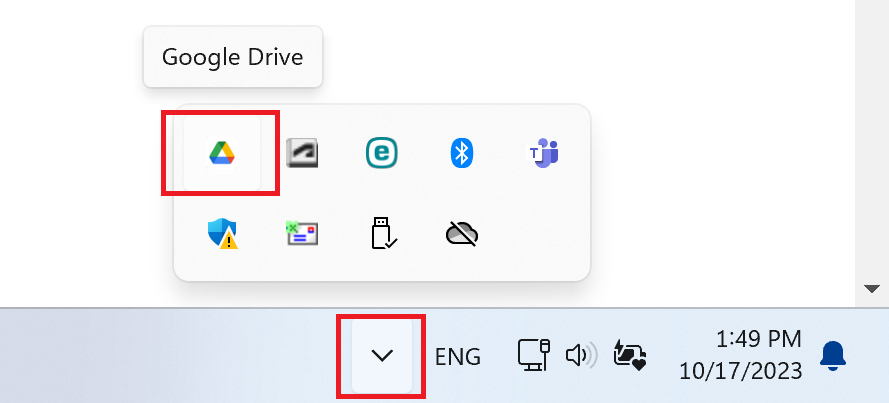Click the envelope card tray icon
Screen dimensions: 889x403
pos(302,234)
